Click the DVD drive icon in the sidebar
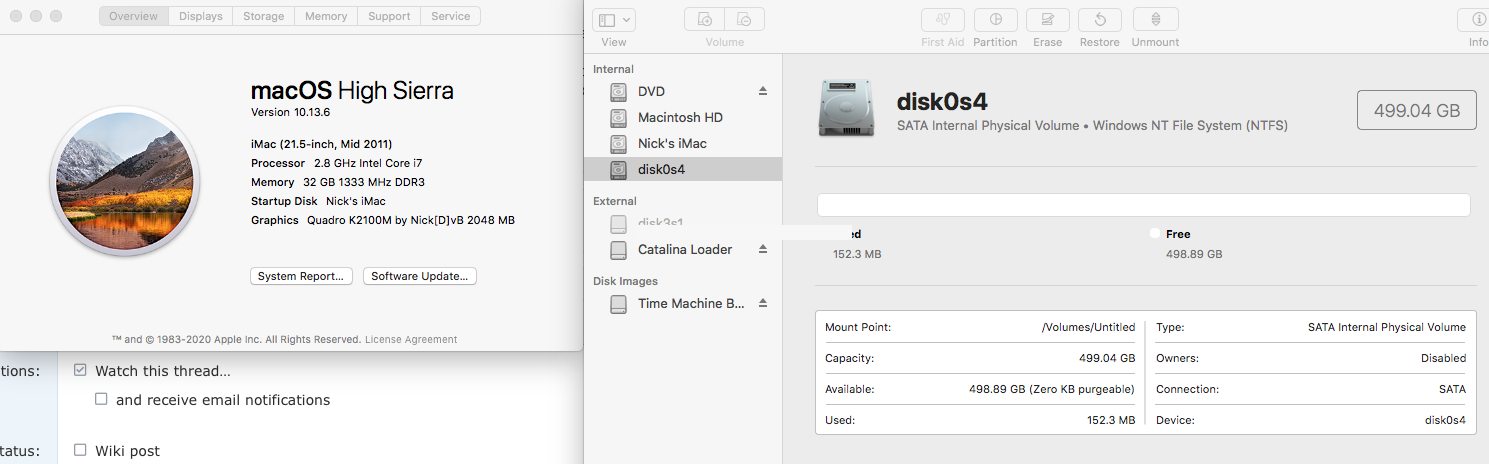 click(619, 91)
